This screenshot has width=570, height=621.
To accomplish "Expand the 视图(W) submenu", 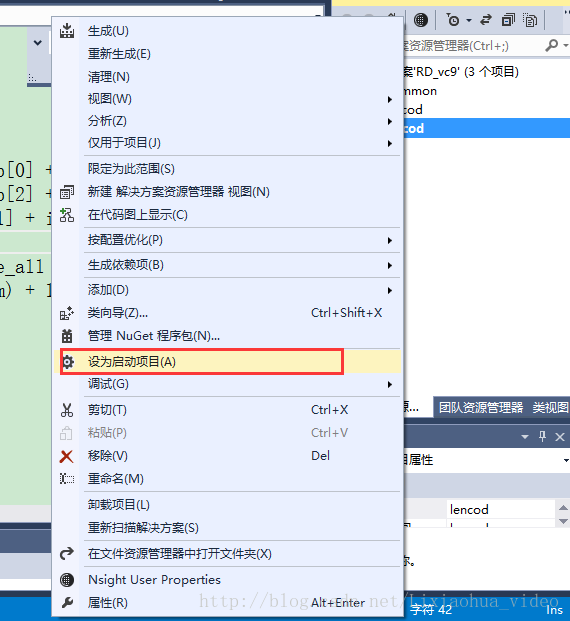I will [390, 99].
